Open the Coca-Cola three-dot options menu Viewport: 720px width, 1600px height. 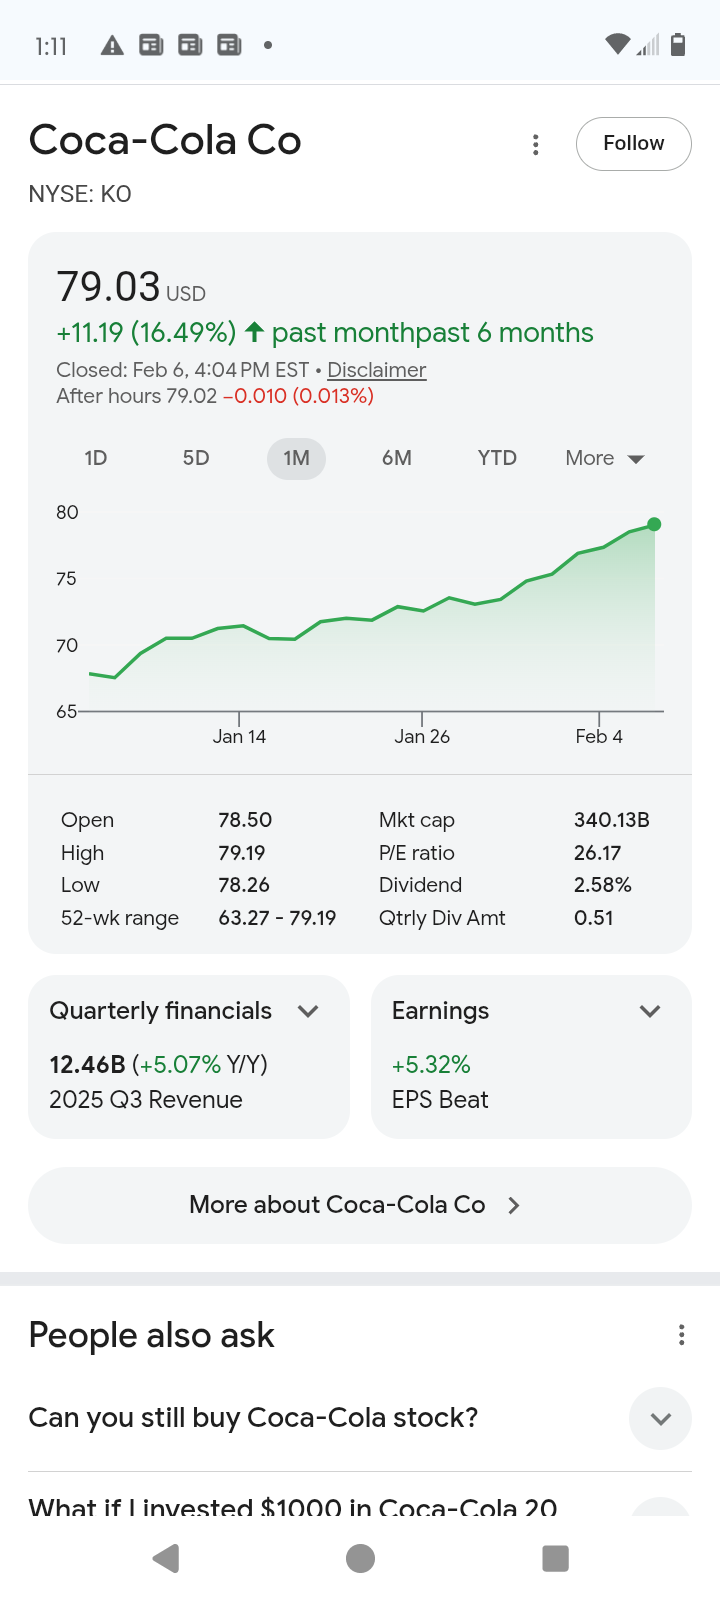536,145
